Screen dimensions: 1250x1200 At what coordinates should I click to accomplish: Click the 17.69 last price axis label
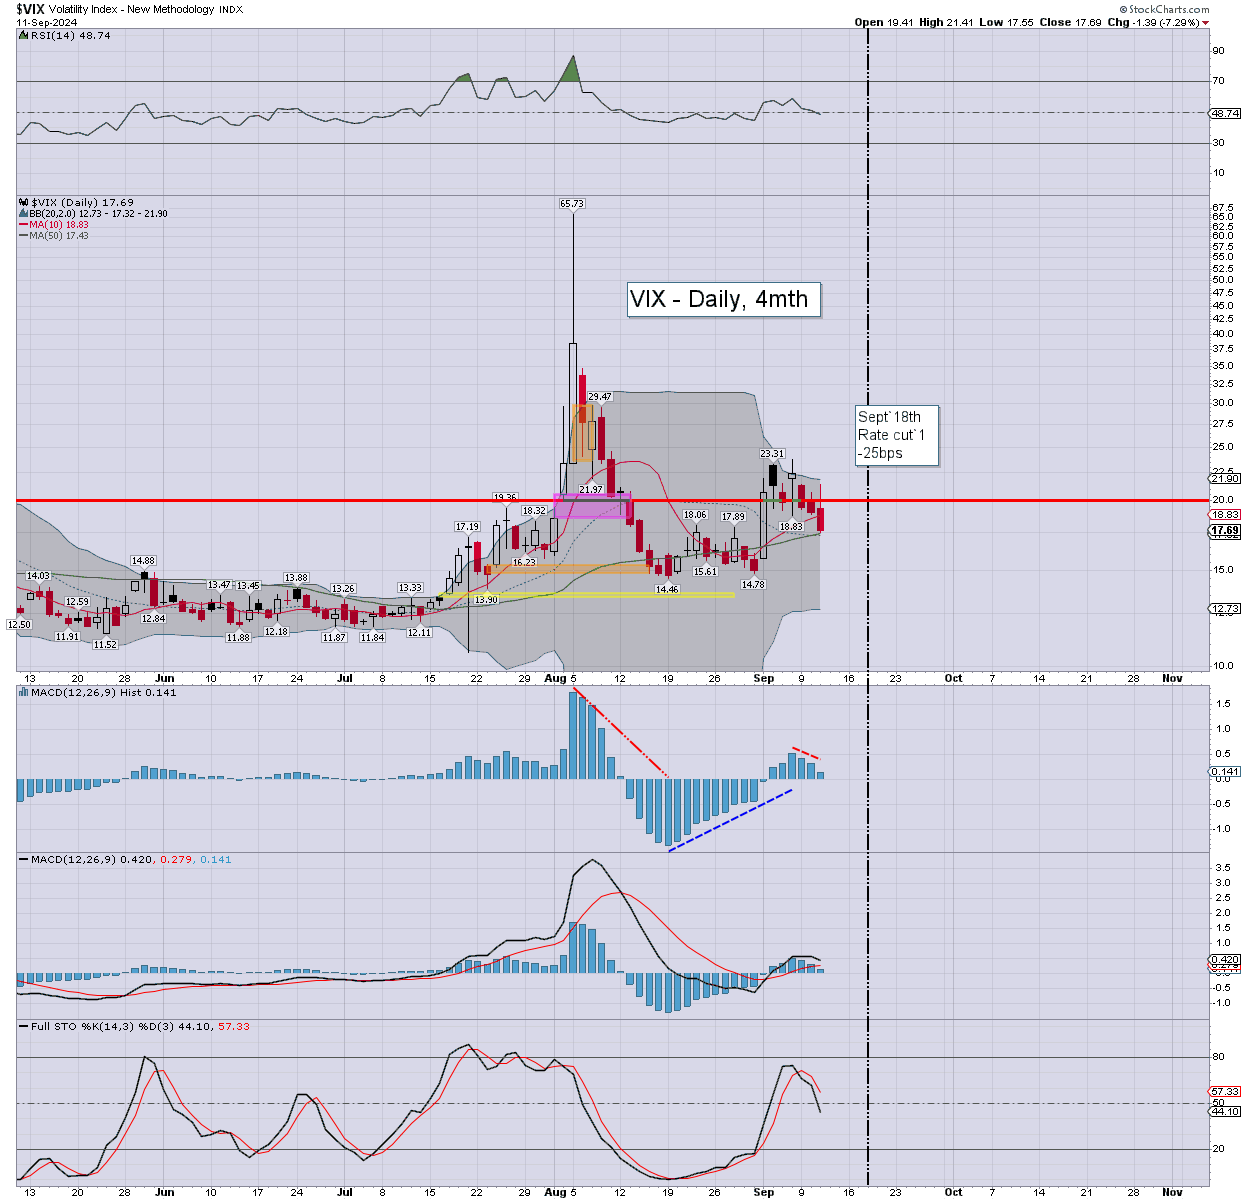click(1225, 530)
